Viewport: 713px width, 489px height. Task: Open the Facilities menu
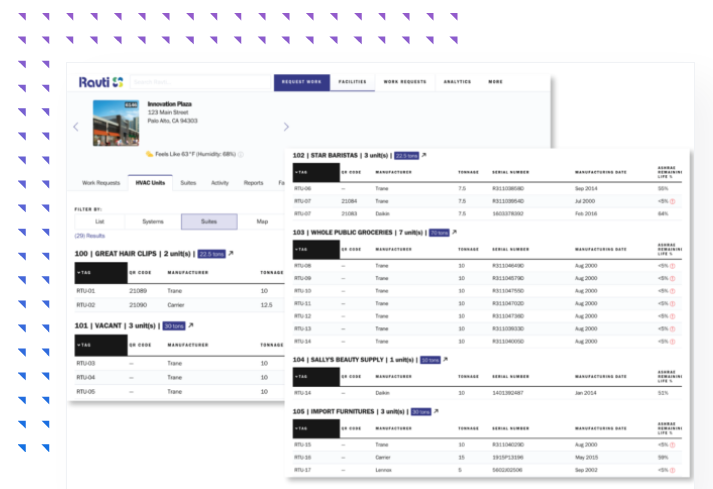pos(352,82)
